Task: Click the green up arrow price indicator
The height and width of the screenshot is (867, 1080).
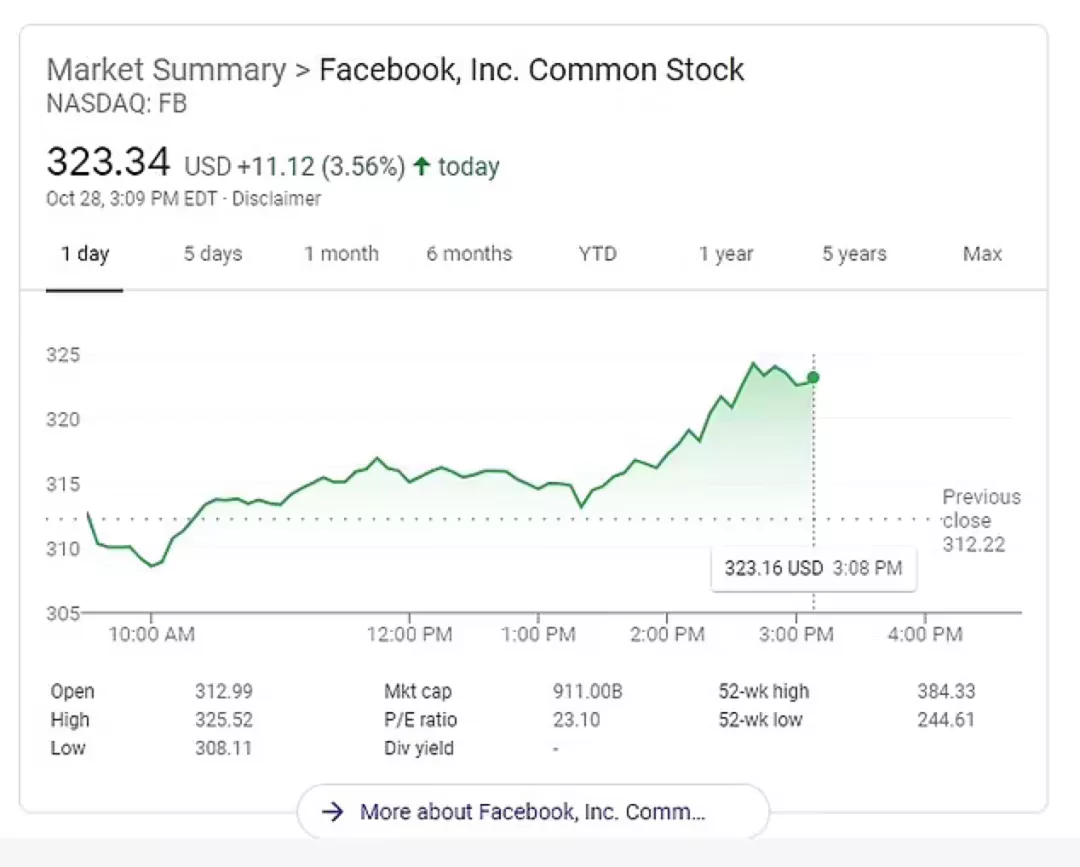Action: [422, 167]
